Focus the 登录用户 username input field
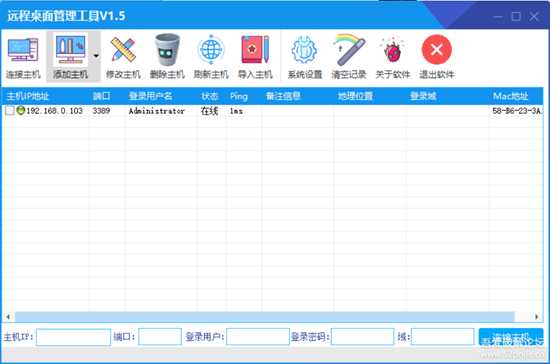This screenshot has height=364, width=550. [258, 337]
